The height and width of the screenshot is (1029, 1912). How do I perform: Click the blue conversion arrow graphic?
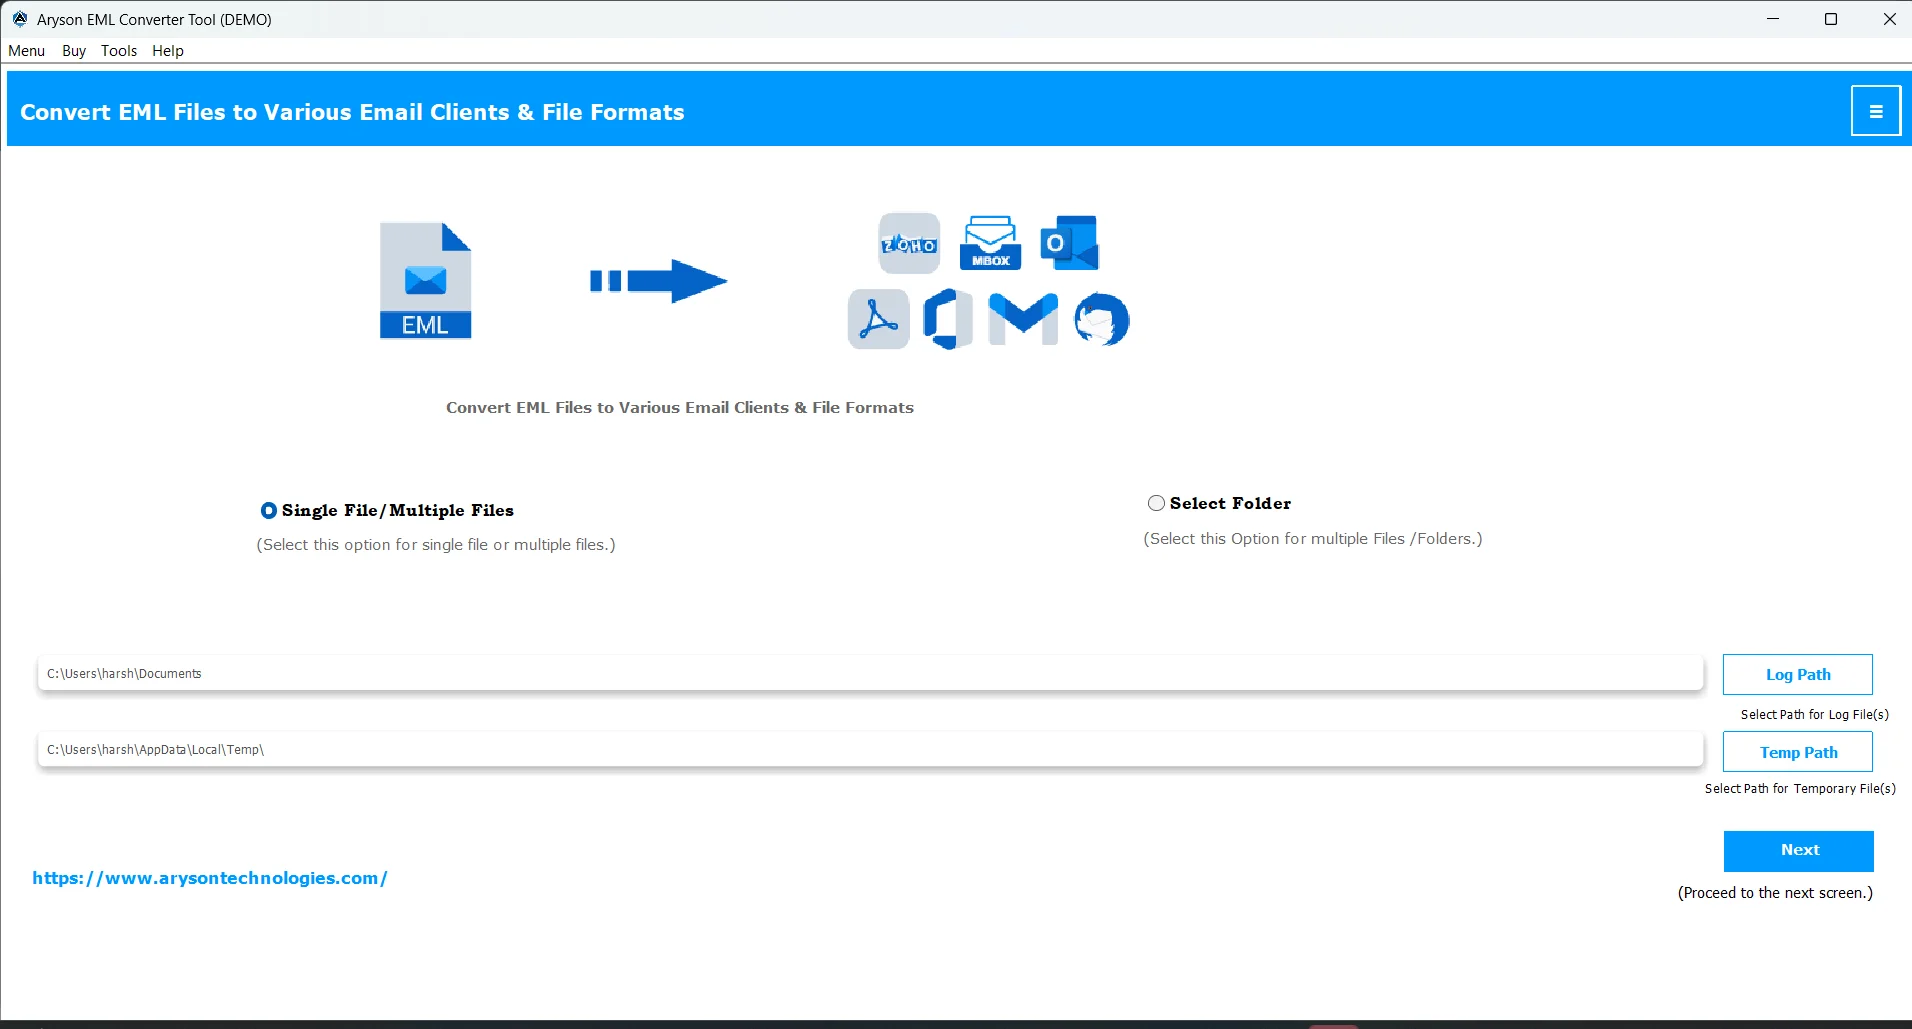(658, 281)
